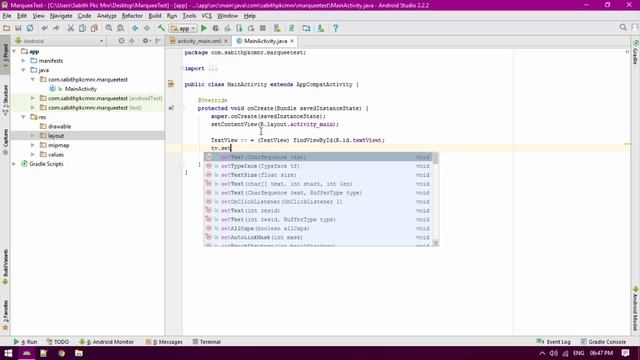Open the Build menu
Screen dimensions: 640x360
(155, 16)
